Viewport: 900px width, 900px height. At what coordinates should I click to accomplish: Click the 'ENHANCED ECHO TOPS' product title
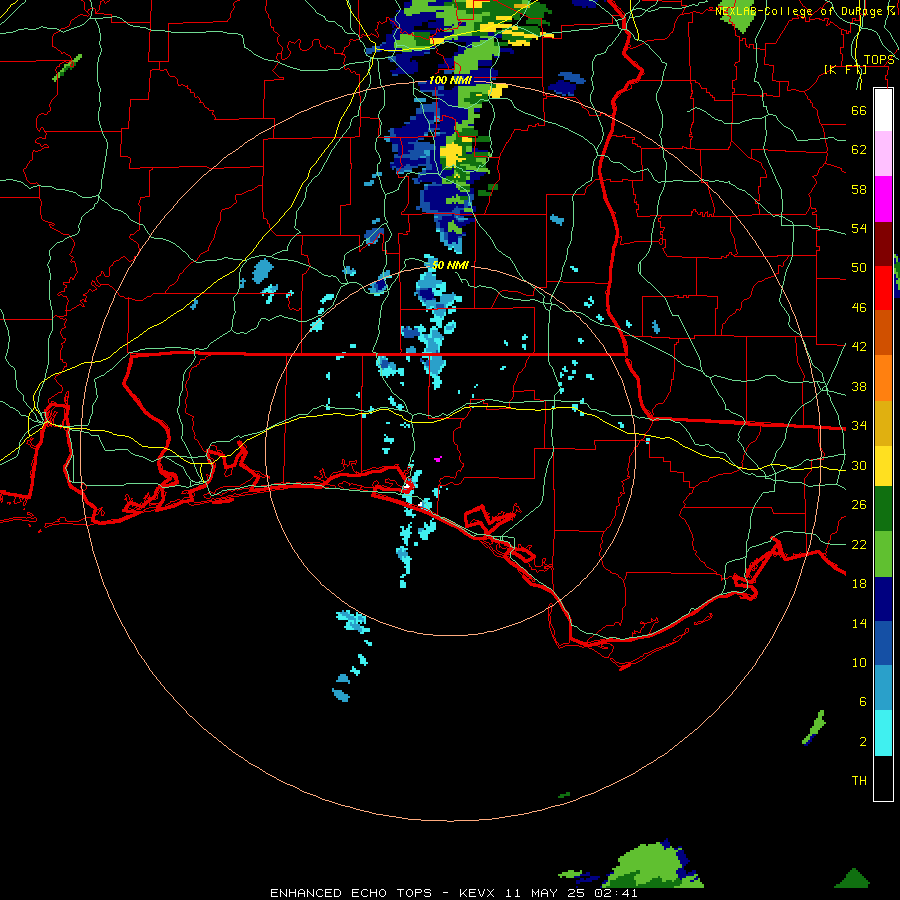(x=351, y=893)
